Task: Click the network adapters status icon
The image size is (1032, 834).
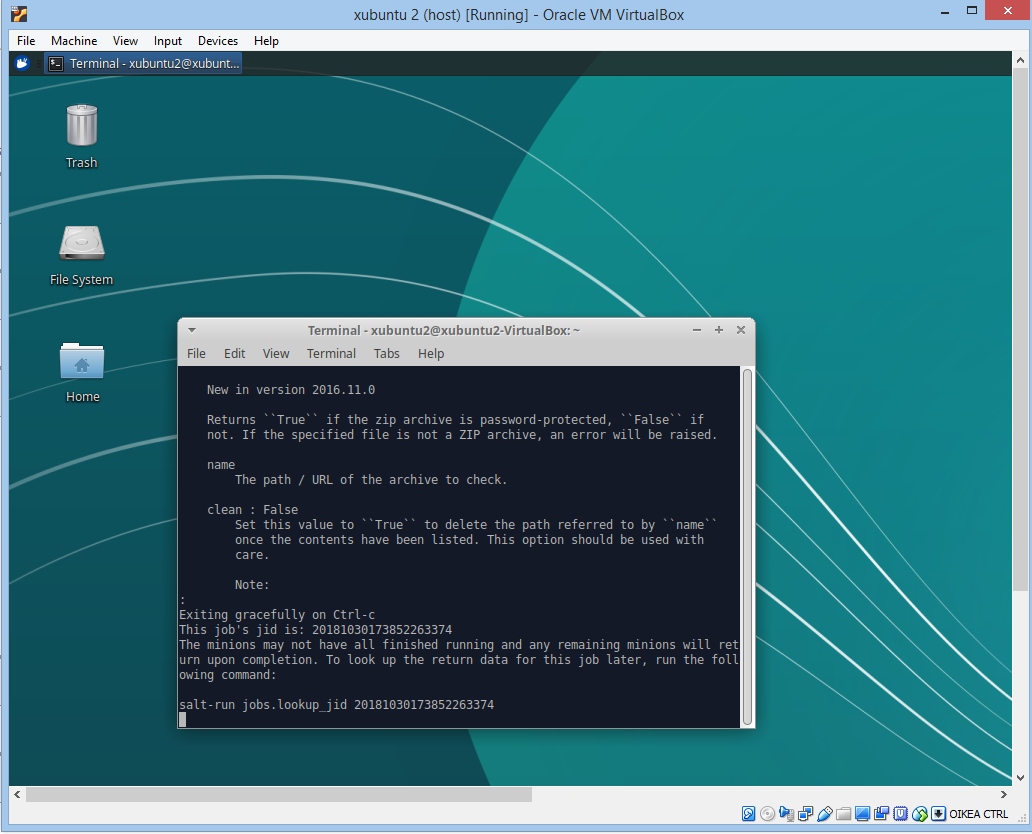Action: 806,814
